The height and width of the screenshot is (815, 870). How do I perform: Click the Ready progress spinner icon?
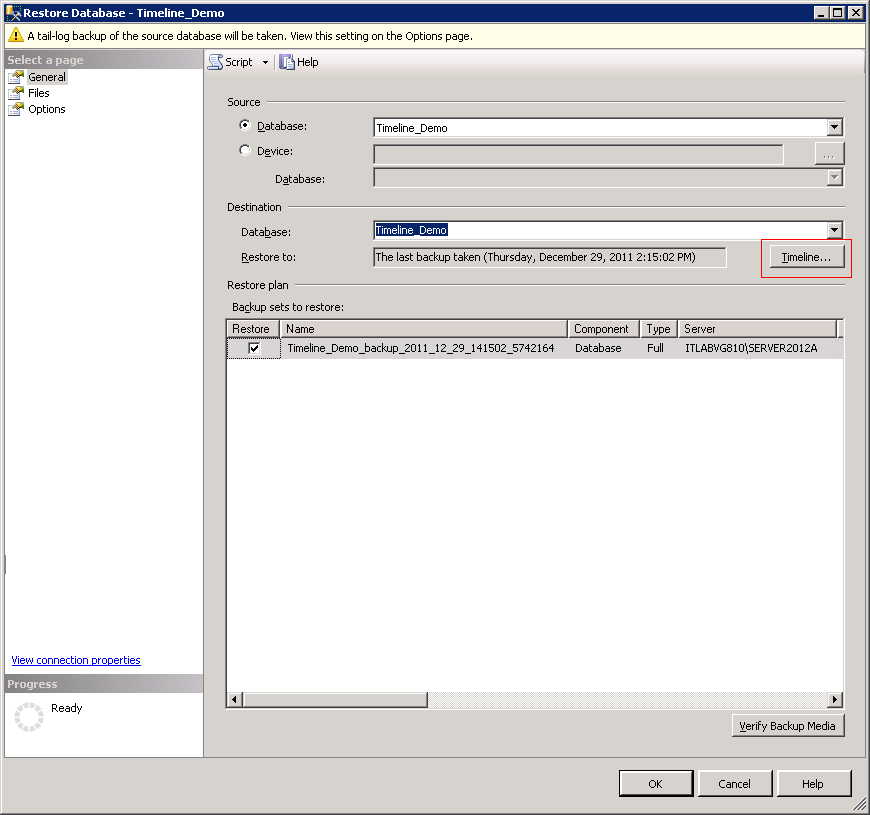click(30, 717)
